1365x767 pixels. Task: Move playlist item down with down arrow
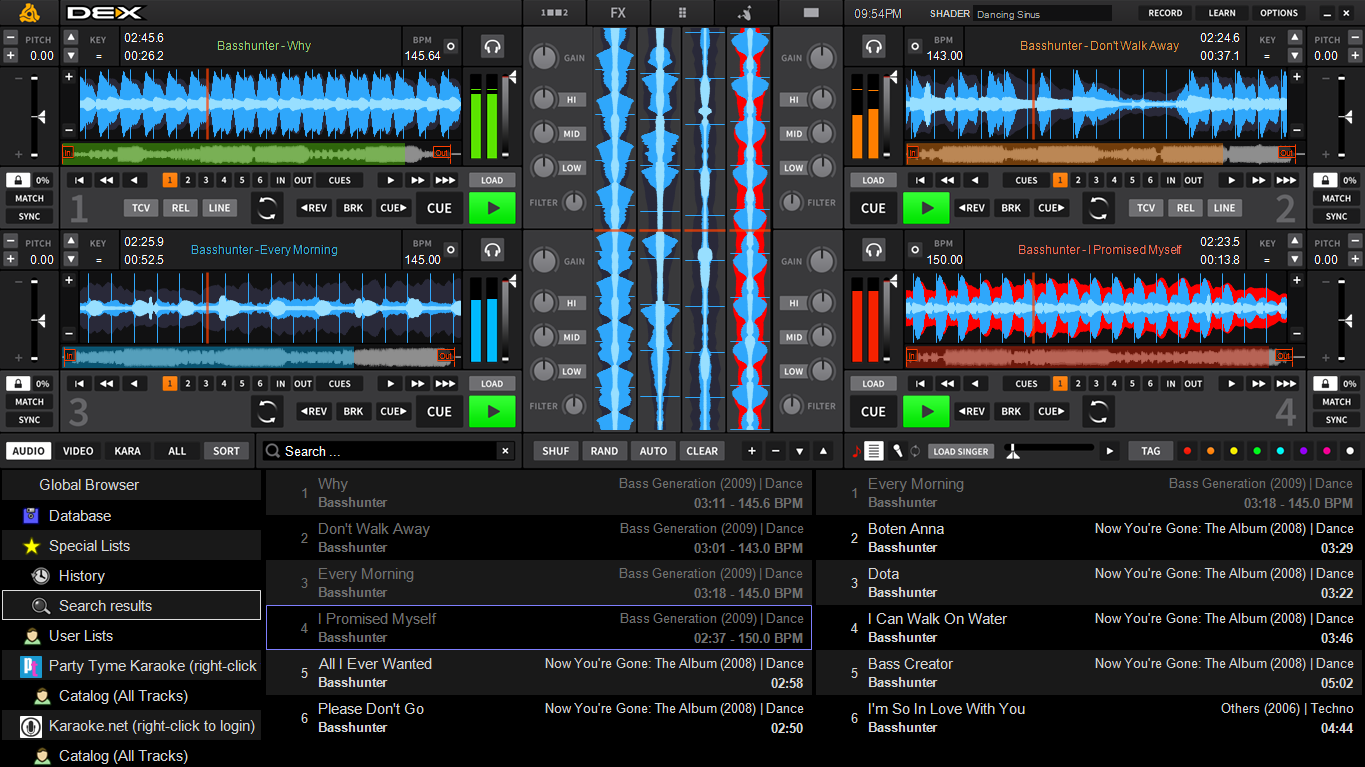click(x=799, y=451)
